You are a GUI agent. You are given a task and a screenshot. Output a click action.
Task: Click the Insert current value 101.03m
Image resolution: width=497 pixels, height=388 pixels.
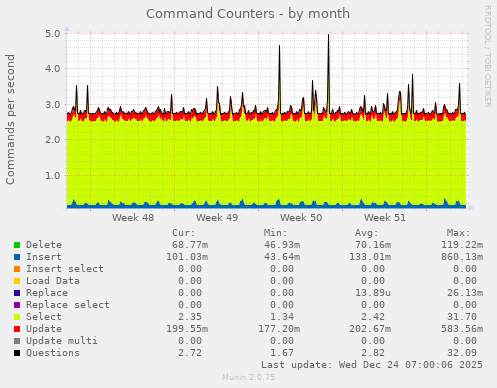187,257
